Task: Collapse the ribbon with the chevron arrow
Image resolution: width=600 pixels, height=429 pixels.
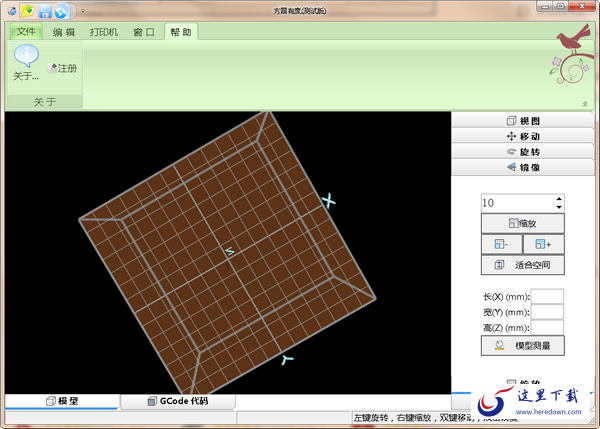Action: click(x=585, y=104)
